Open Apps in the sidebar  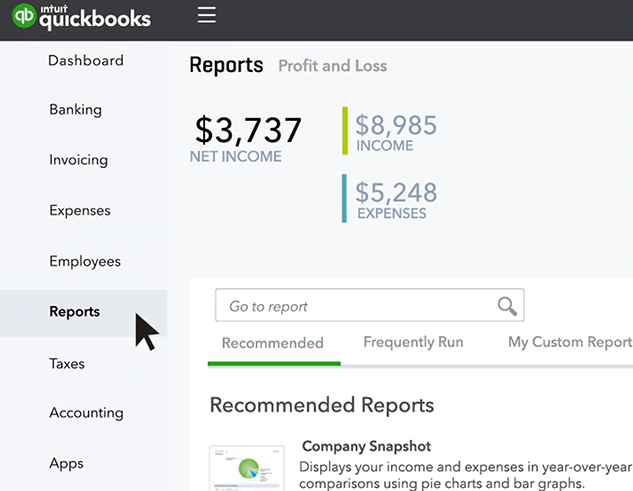66,463
